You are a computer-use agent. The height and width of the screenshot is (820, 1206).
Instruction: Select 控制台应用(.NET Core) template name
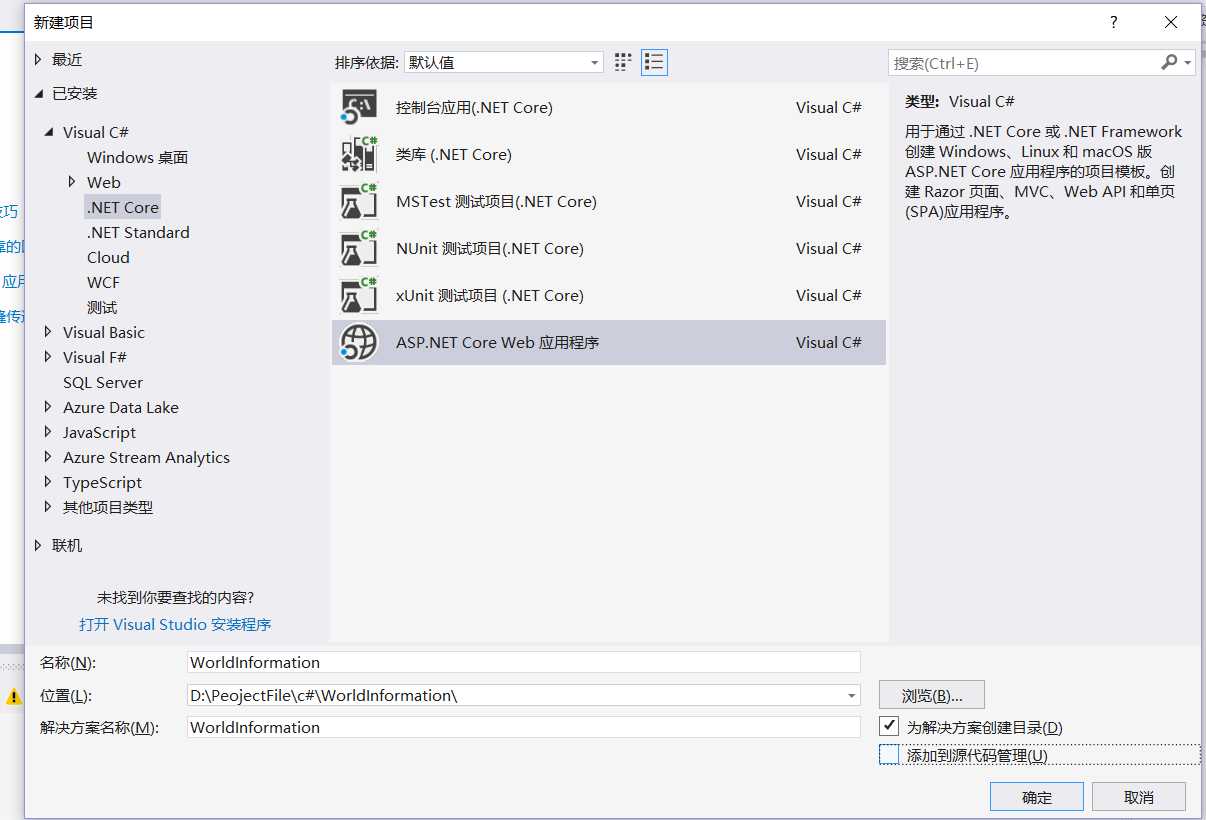474,107
